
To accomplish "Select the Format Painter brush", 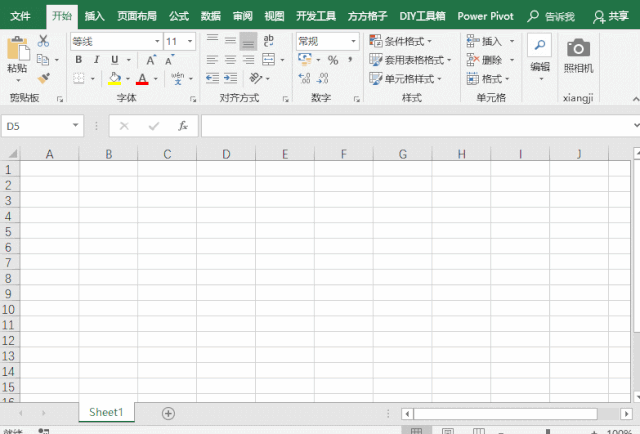I will [43, 77].
